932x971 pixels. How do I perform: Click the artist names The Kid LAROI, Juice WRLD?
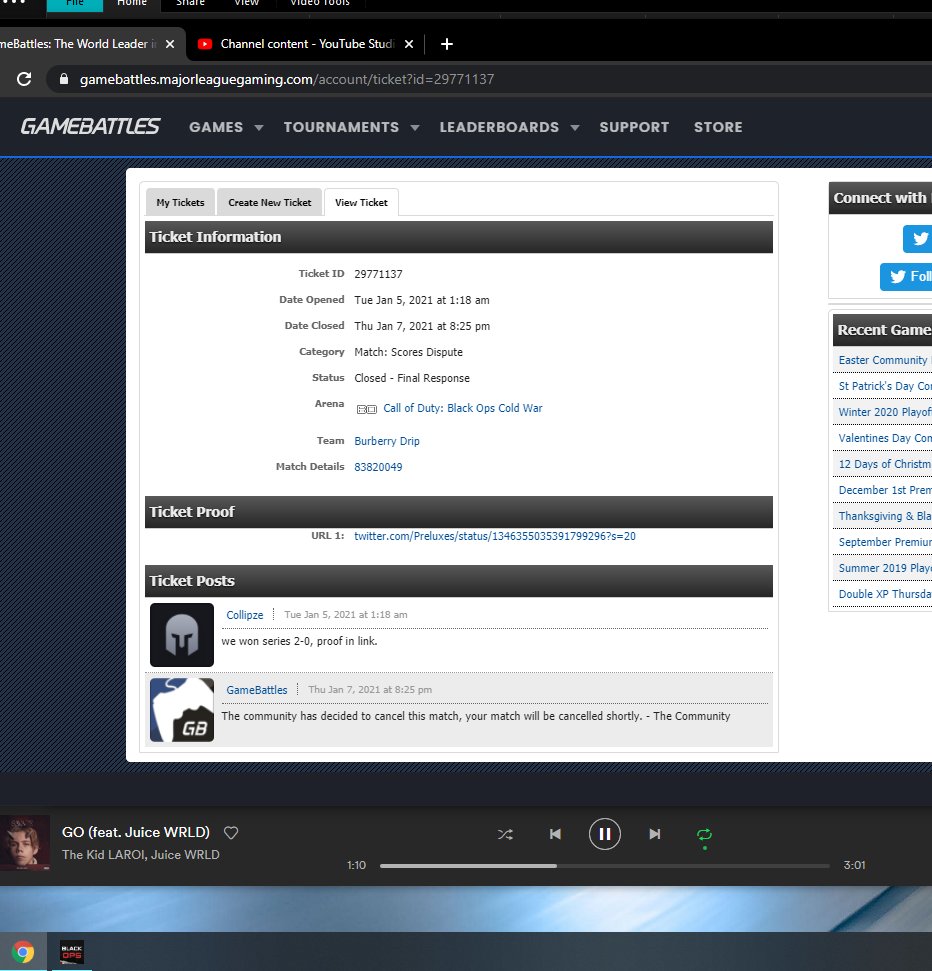[141, 855]
